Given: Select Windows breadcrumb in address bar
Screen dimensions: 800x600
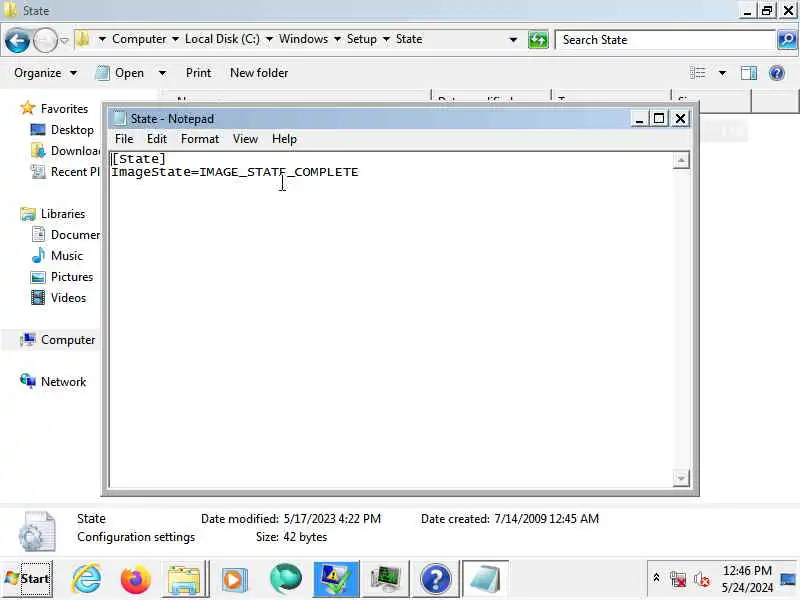Looking at the screenshot, I should [x=303, y=39].
